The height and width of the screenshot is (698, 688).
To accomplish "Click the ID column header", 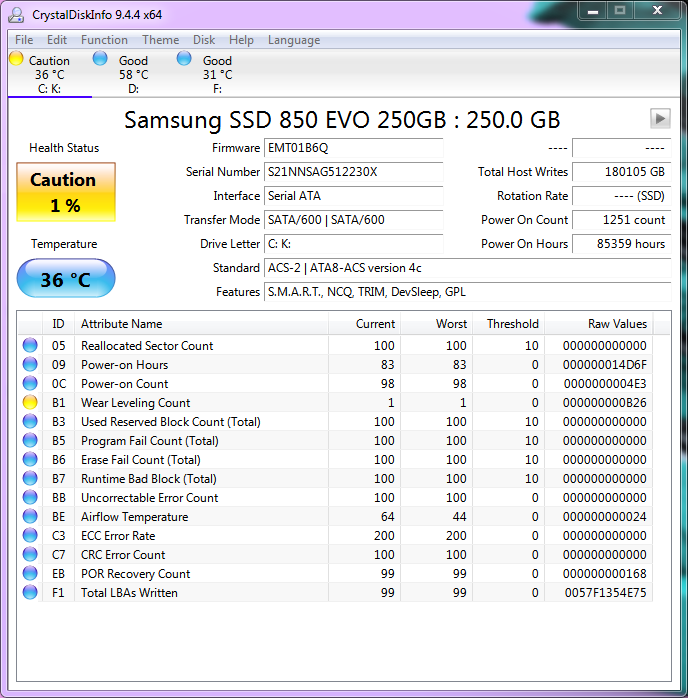I will 58,324.
